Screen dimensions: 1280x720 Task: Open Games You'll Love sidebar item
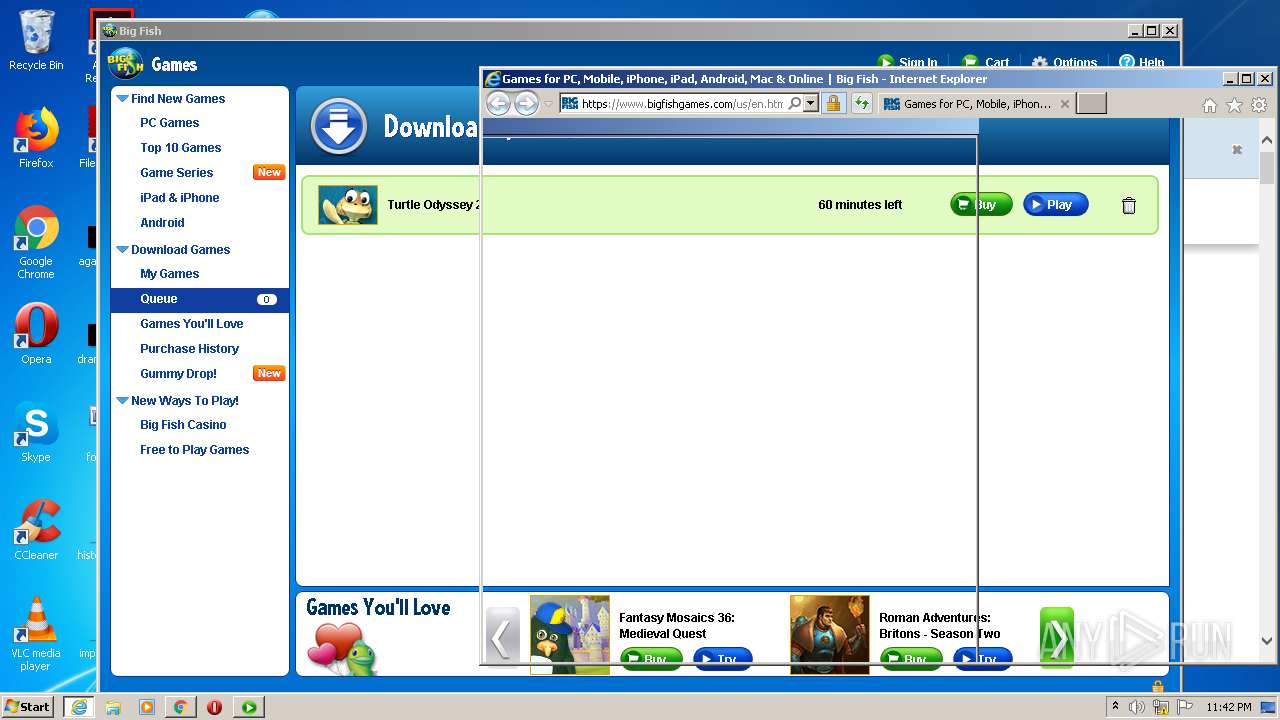[x=192, y=324]
